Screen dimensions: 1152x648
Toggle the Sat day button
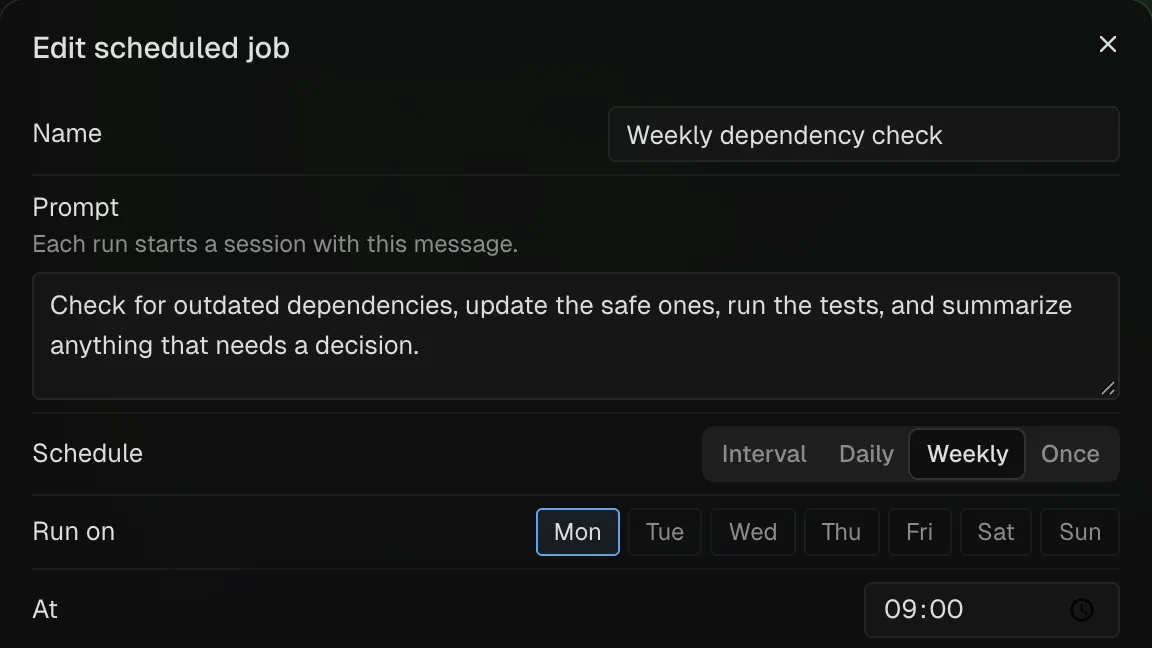coord(996,532)
